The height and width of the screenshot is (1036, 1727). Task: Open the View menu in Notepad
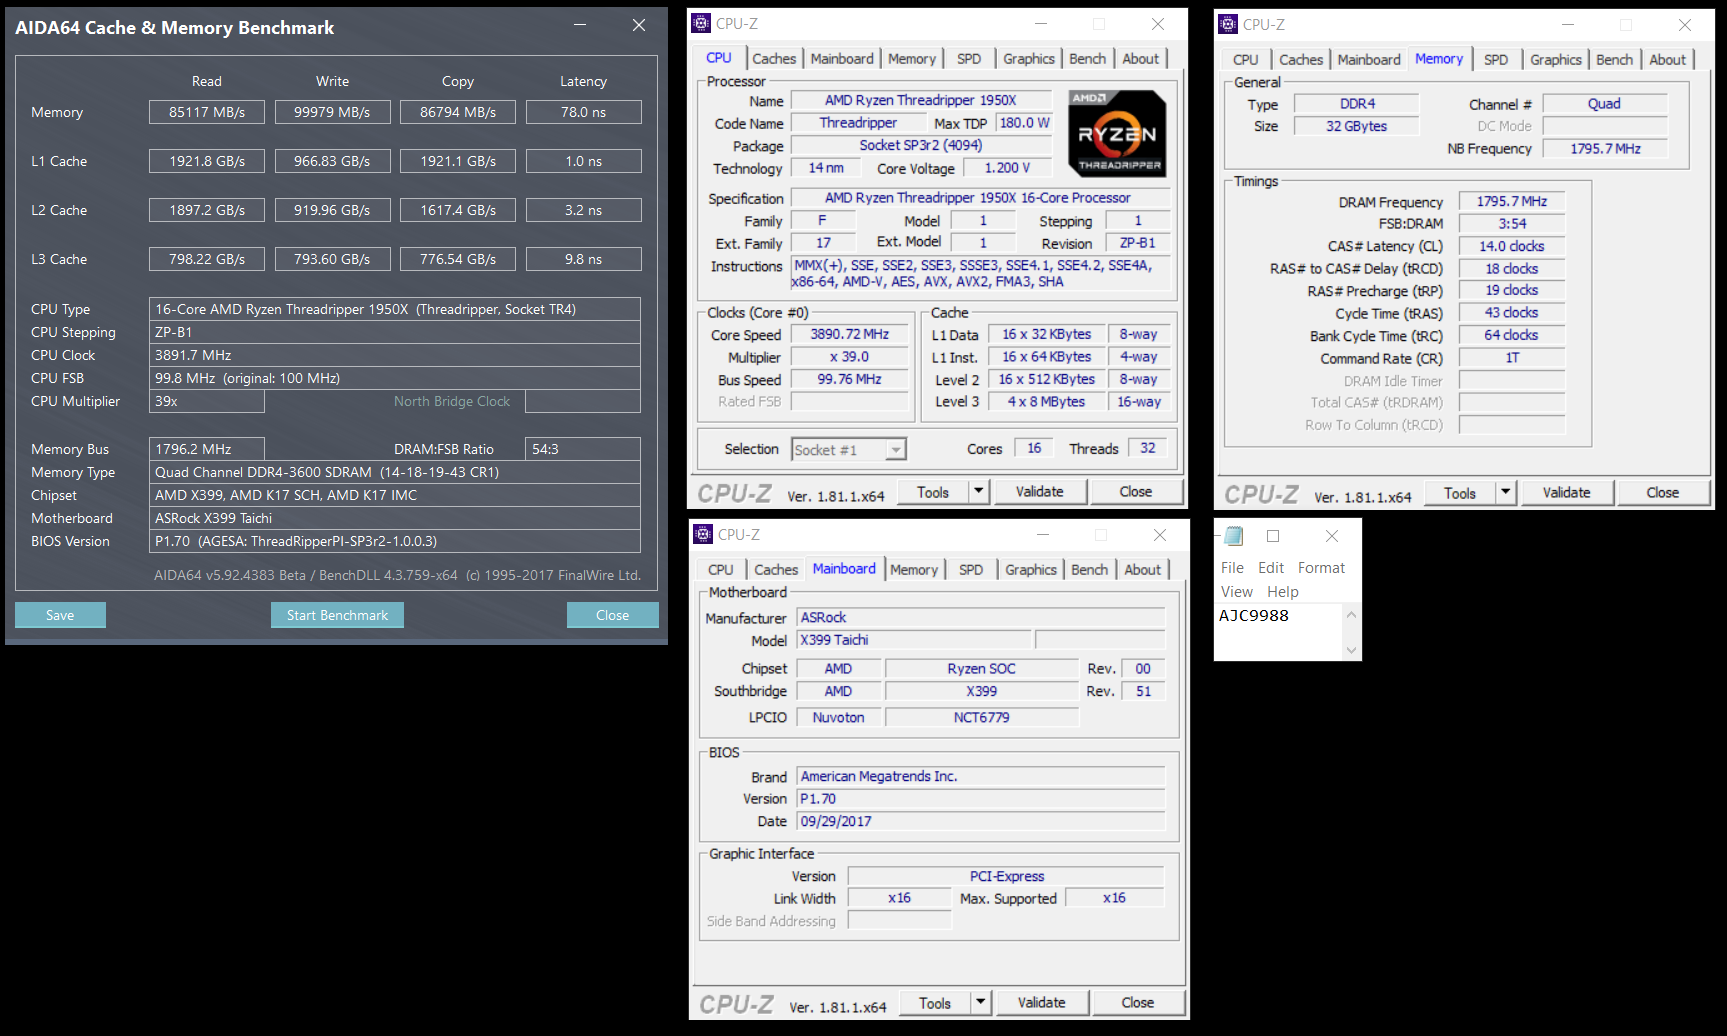point(1236,592)
